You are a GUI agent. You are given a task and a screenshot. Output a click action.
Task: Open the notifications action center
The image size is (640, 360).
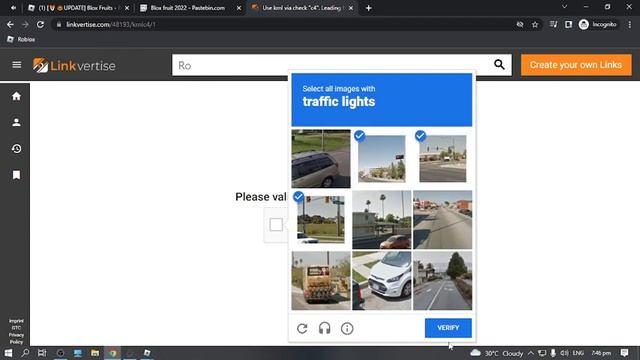tap(624, 353)
